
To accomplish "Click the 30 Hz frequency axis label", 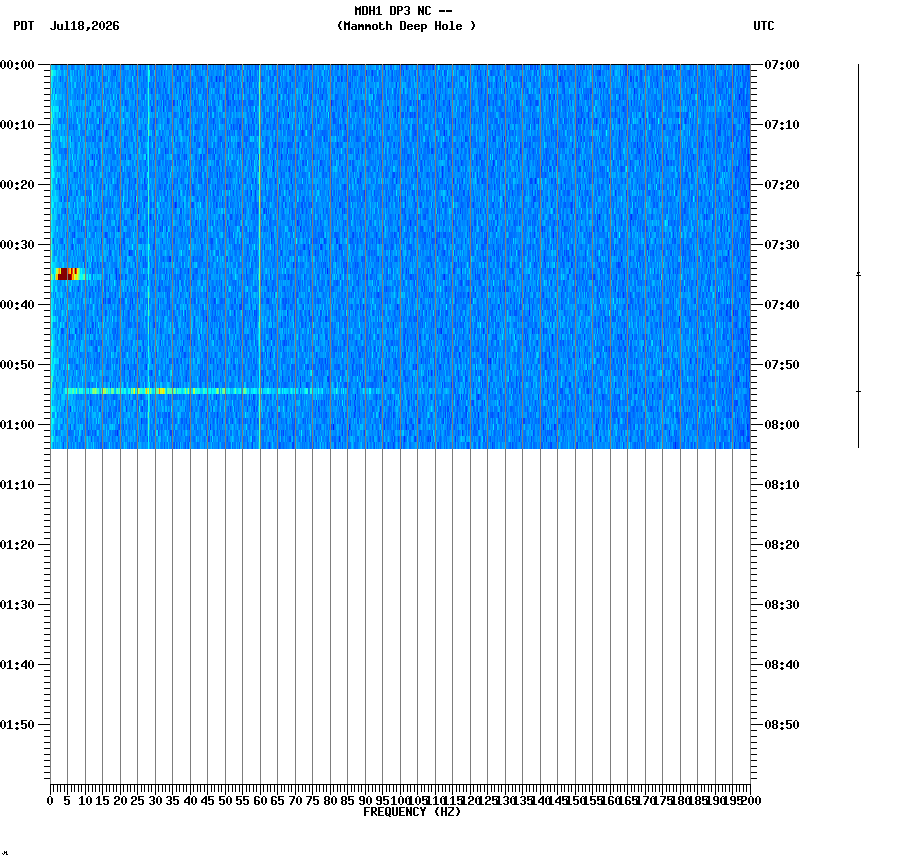I will click(155, 800).
